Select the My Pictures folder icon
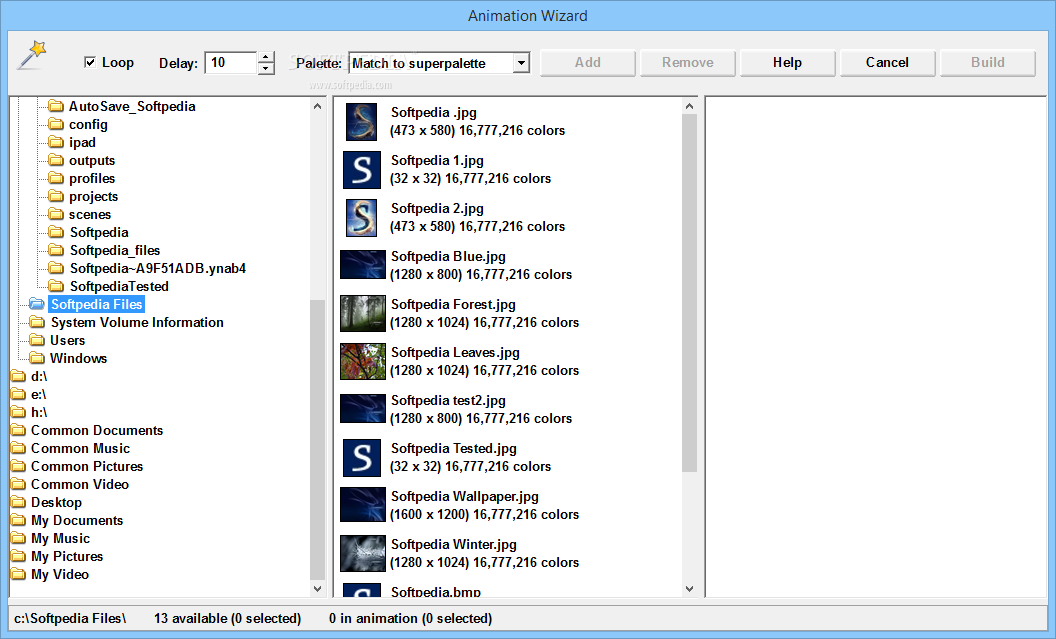The height and width of the screenshot is (639, 1056). point(18,556)
